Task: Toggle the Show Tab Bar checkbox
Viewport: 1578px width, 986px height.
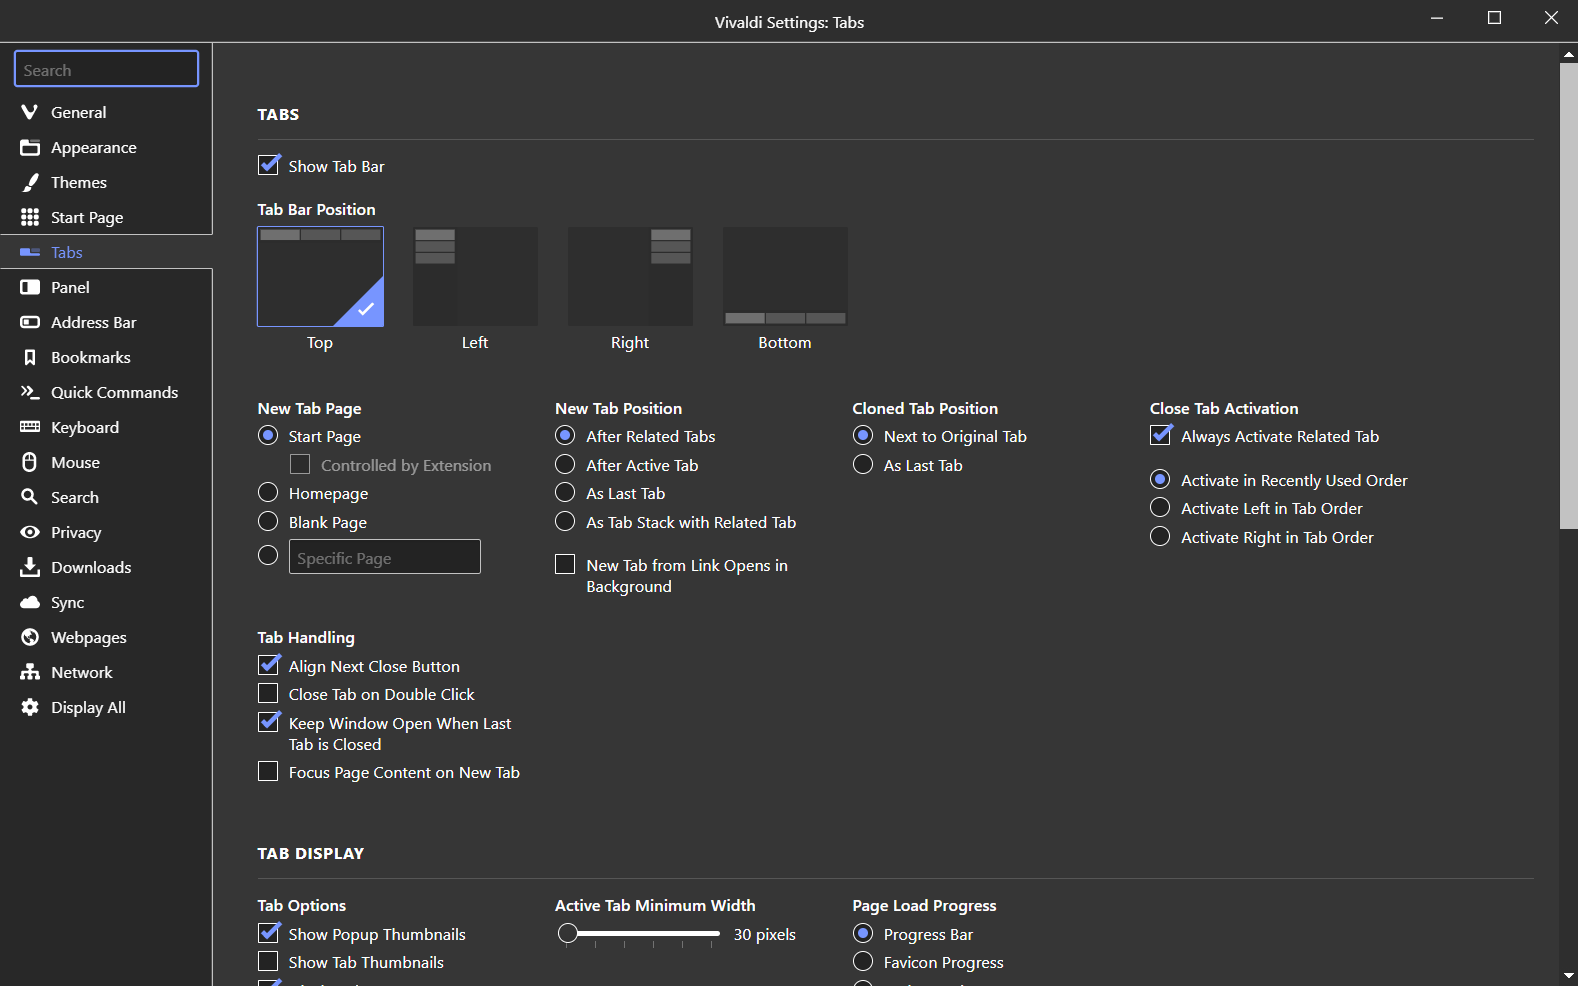Action: coord(269,165)
